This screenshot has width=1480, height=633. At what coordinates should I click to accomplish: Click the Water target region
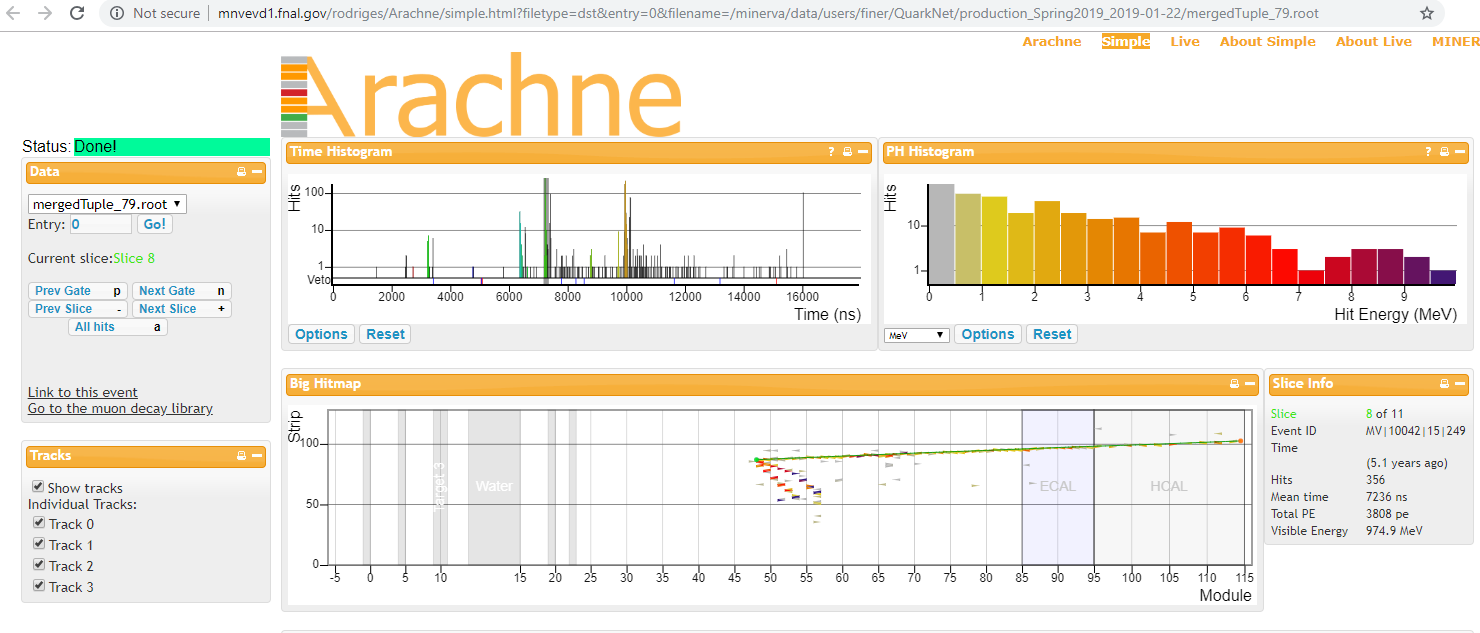[x=494, y=487]
